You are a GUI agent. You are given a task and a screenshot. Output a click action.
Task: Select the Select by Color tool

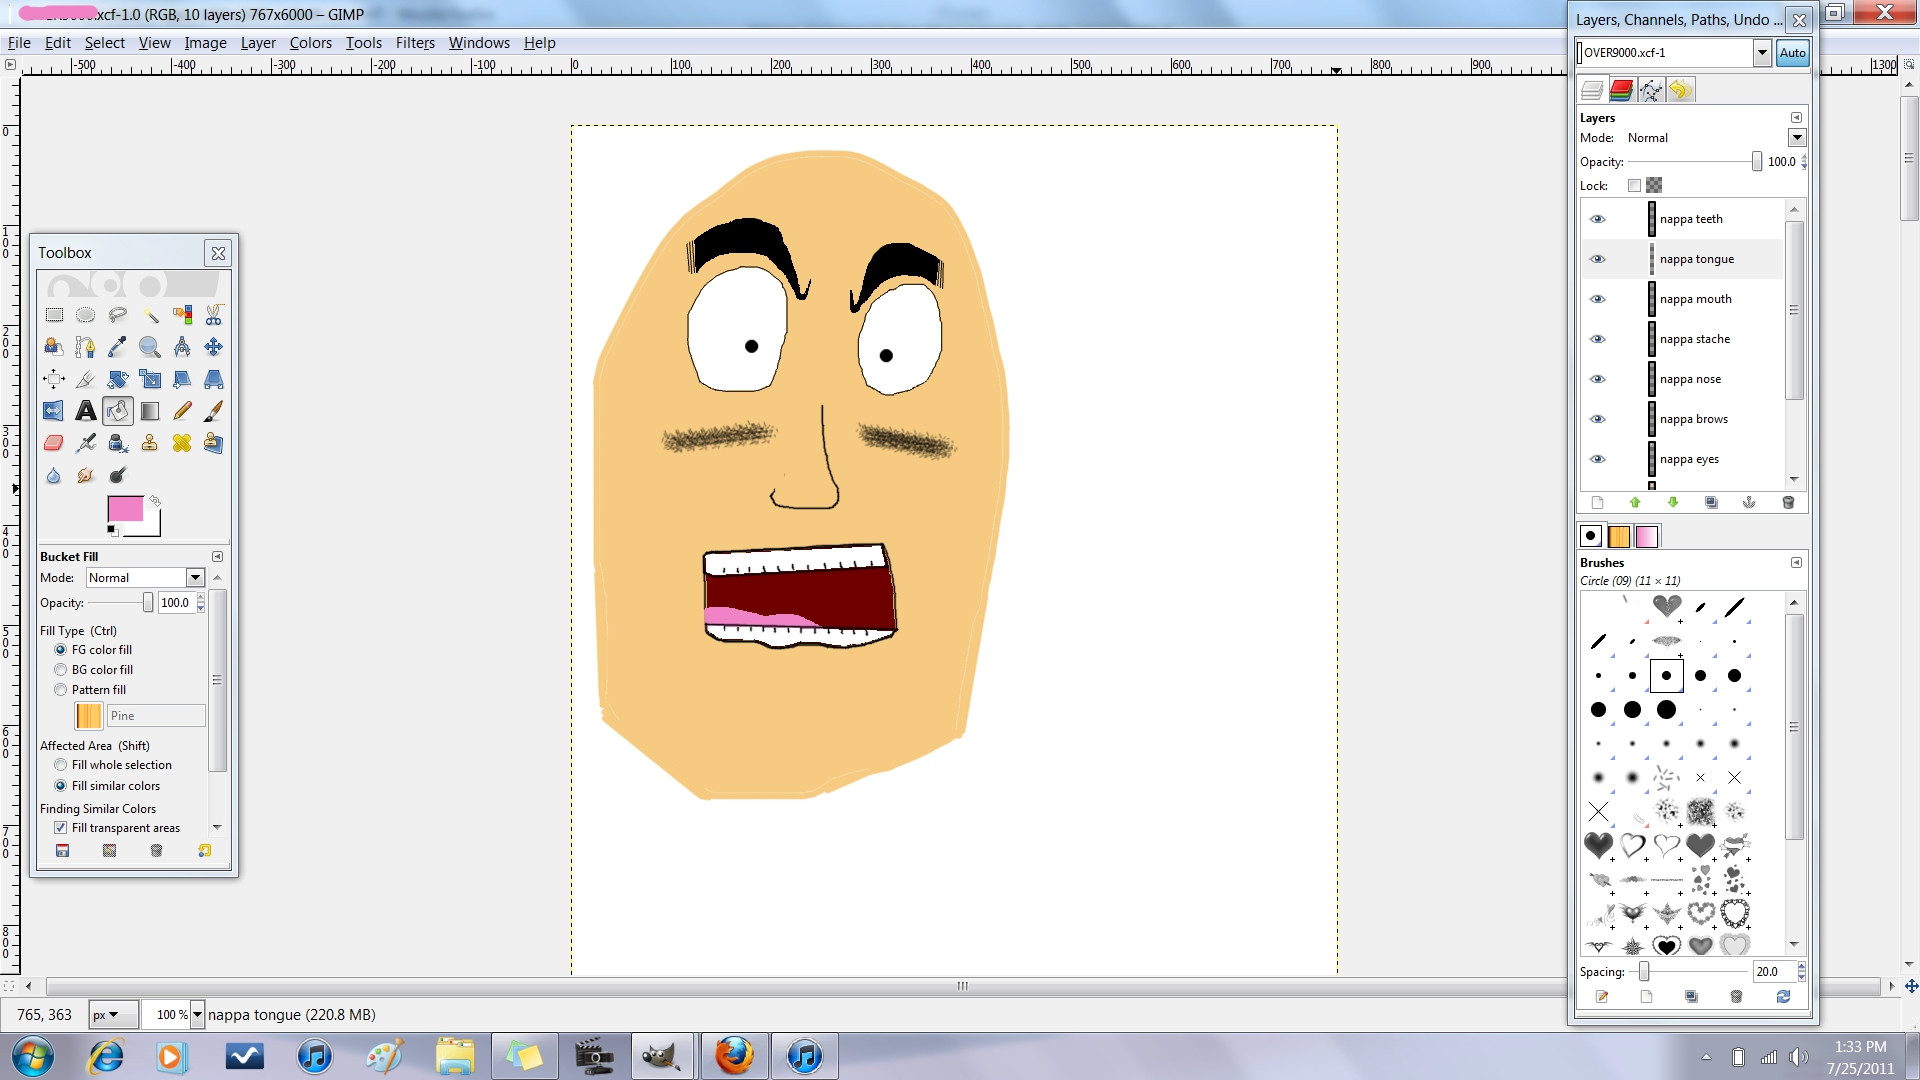tap(182, 315)
